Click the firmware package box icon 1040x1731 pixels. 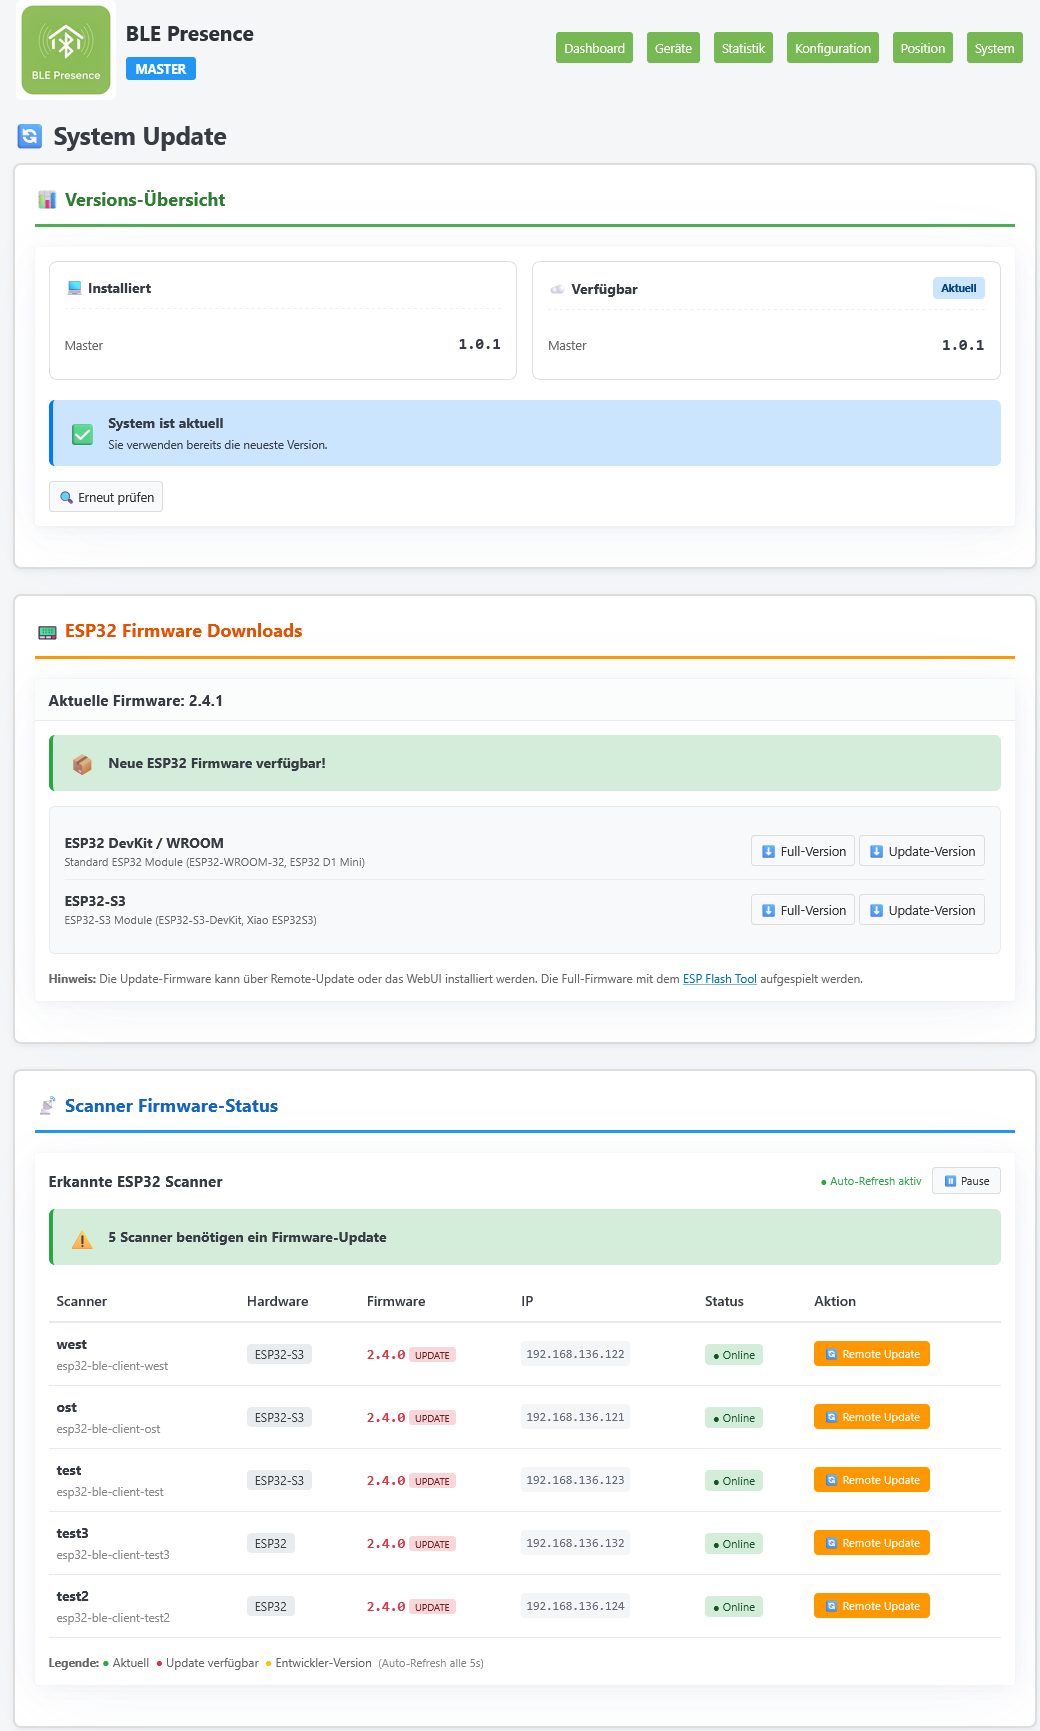pyautogui.click(x=83, y=764)
